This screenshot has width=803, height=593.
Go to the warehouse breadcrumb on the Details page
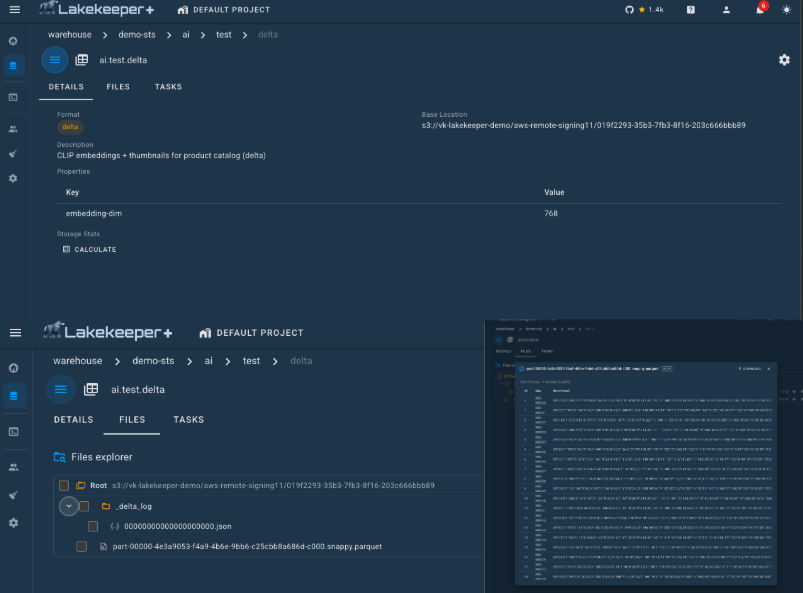70,35
